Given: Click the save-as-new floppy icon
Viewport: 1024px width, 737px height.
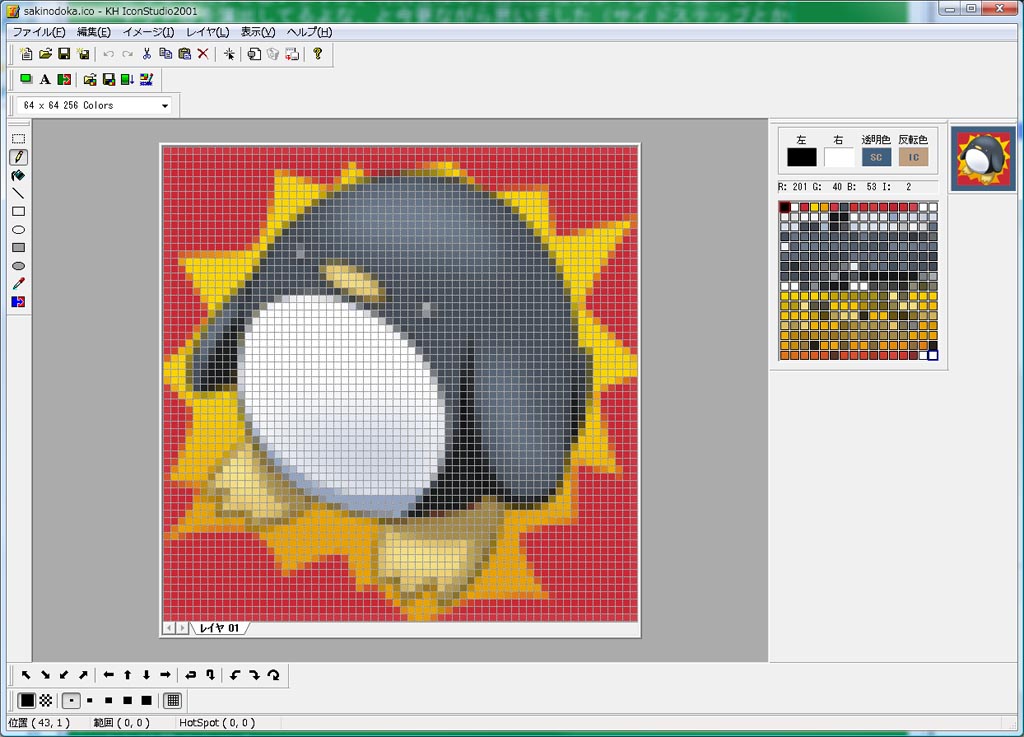Looking at the screenshot, I should tap(83, 54).
